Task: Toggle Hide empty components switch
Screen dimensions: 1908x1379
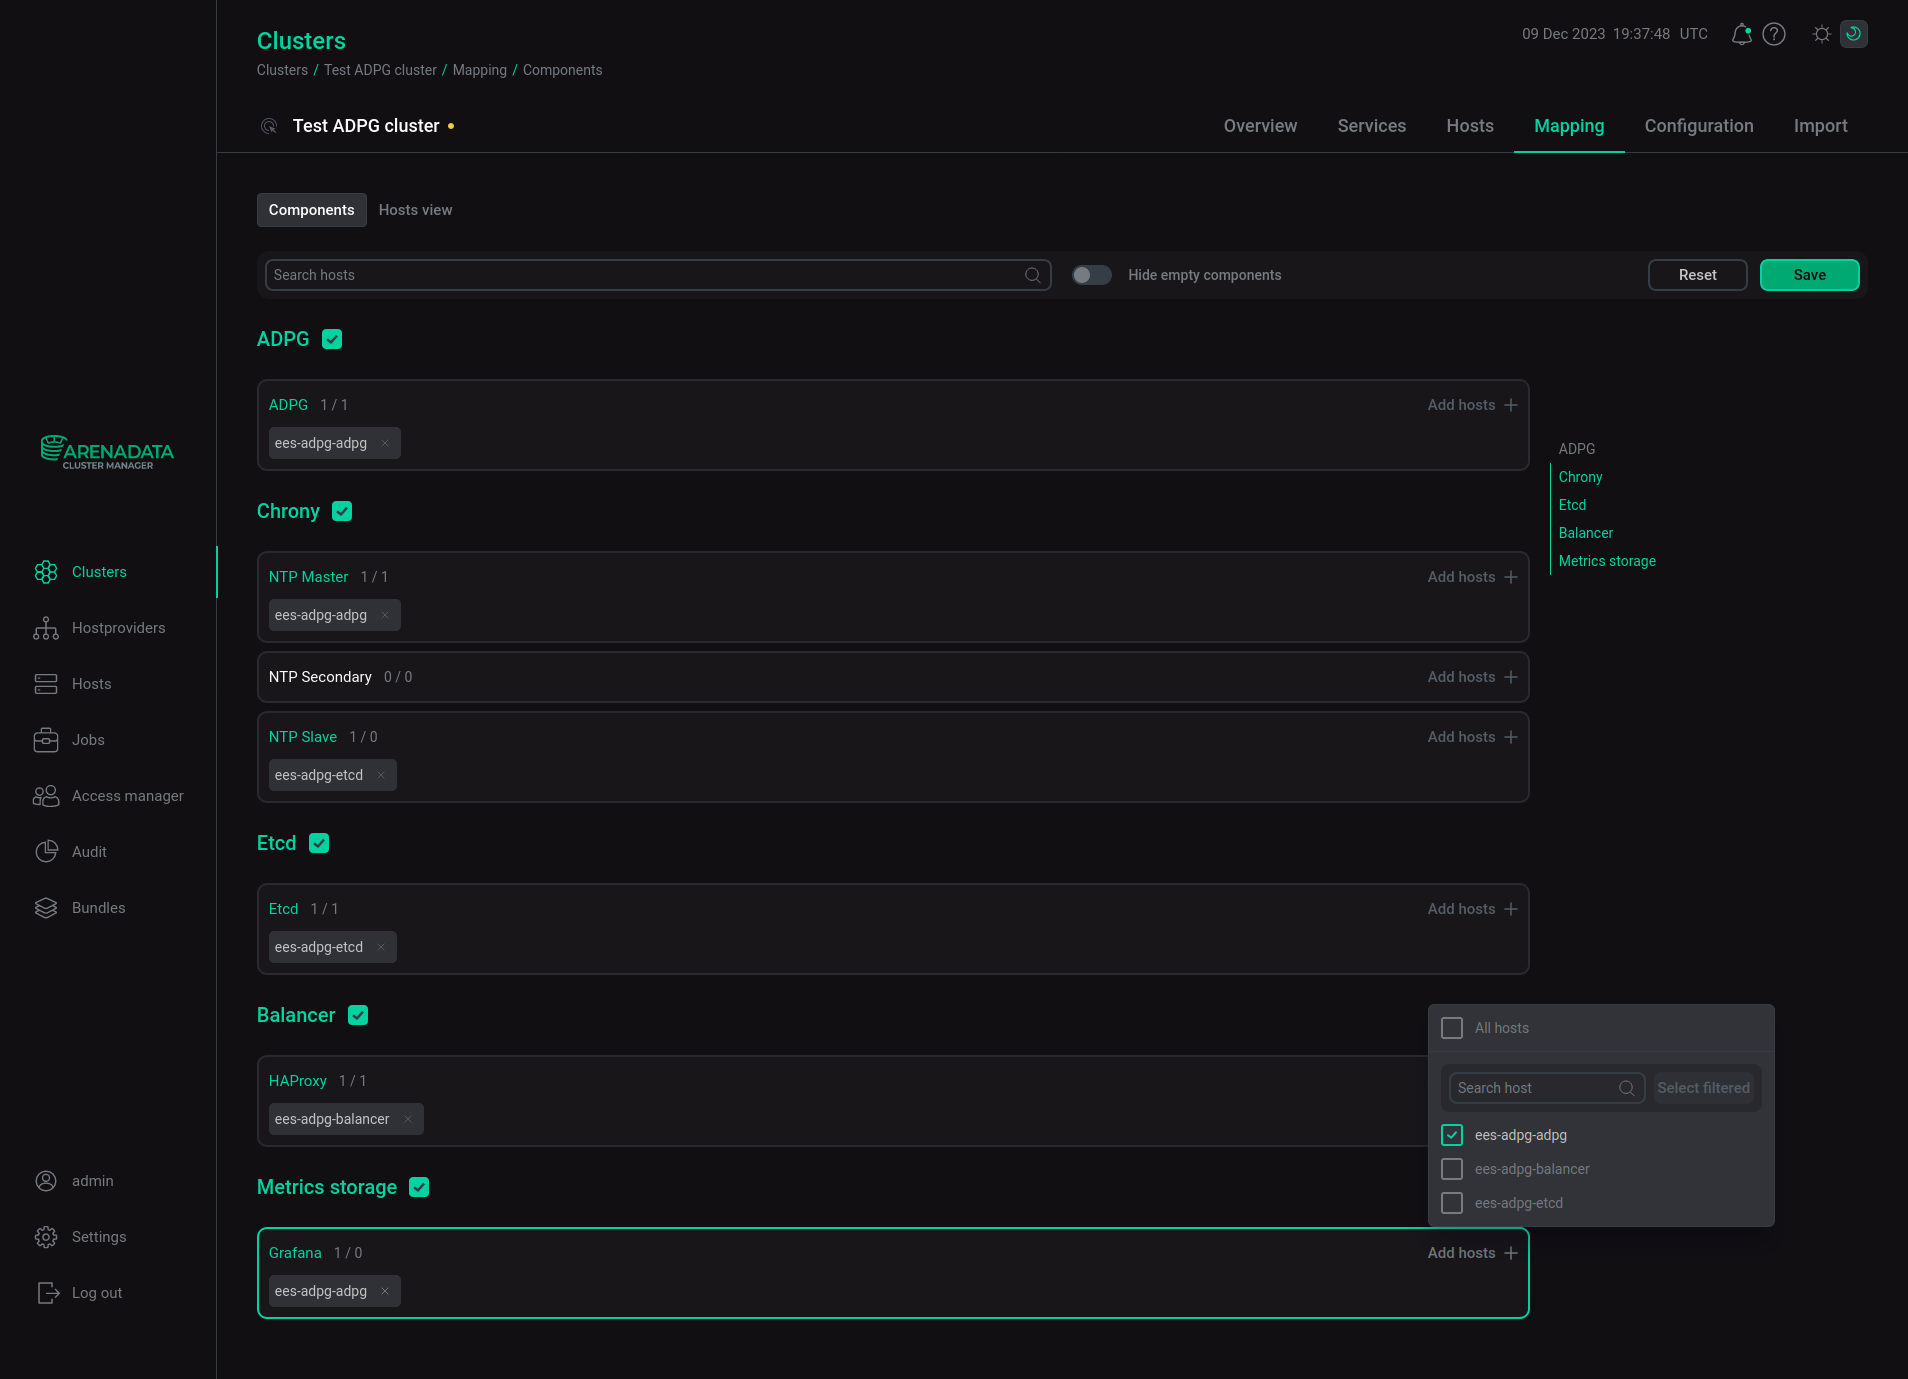Action: 1092,275
